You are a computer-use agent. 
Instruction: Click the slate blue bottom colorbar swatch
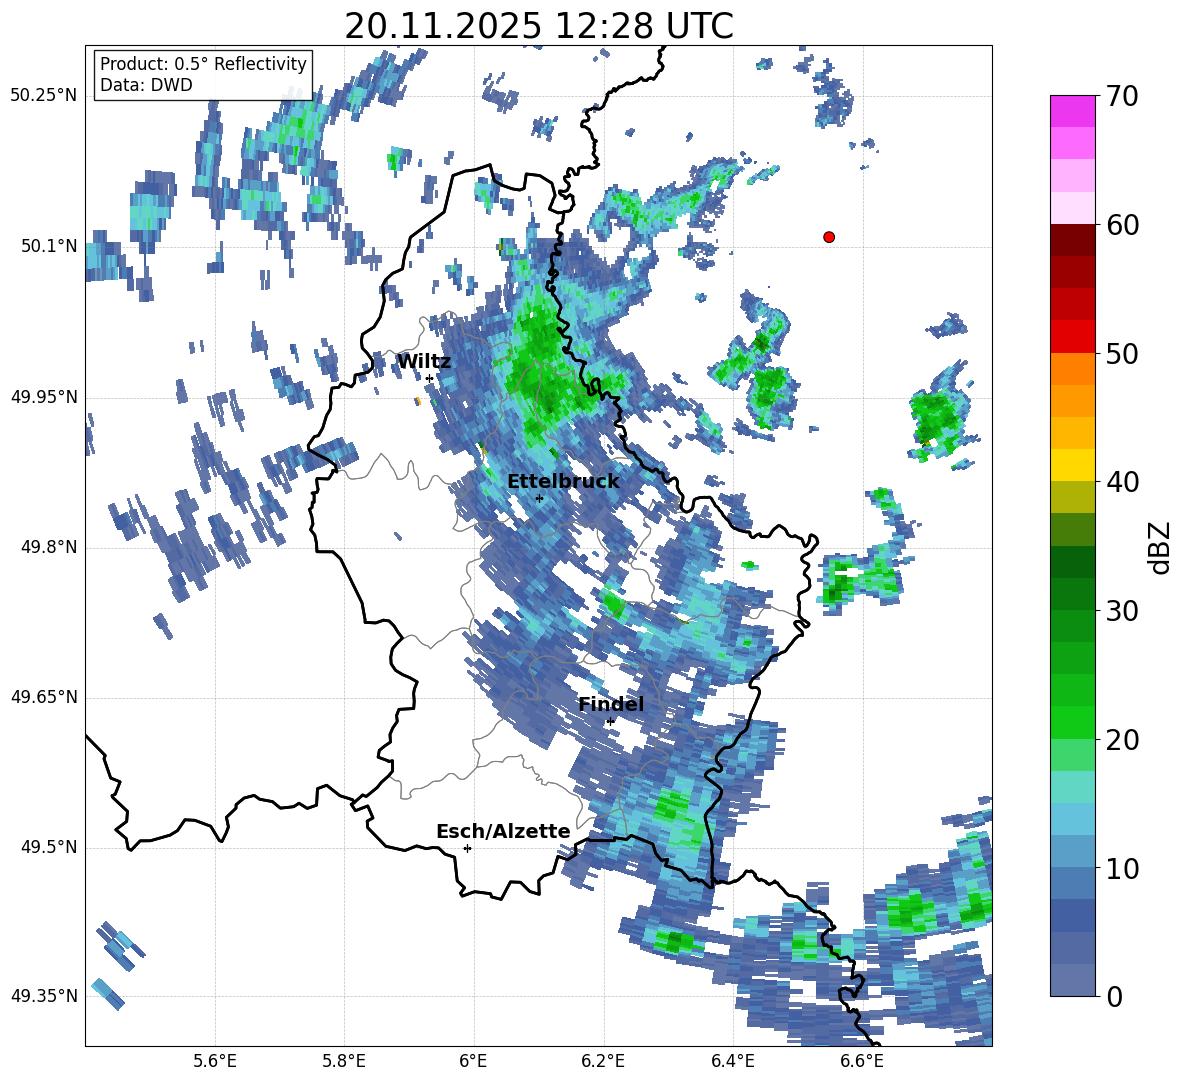1072,980
